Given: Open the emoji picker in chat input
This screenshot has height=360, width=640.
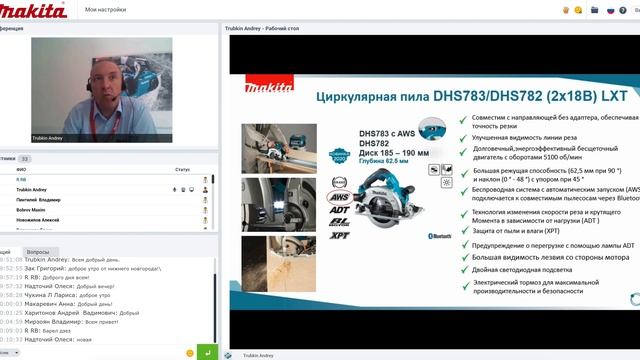Looking at the screenshot, I should 190,353.
